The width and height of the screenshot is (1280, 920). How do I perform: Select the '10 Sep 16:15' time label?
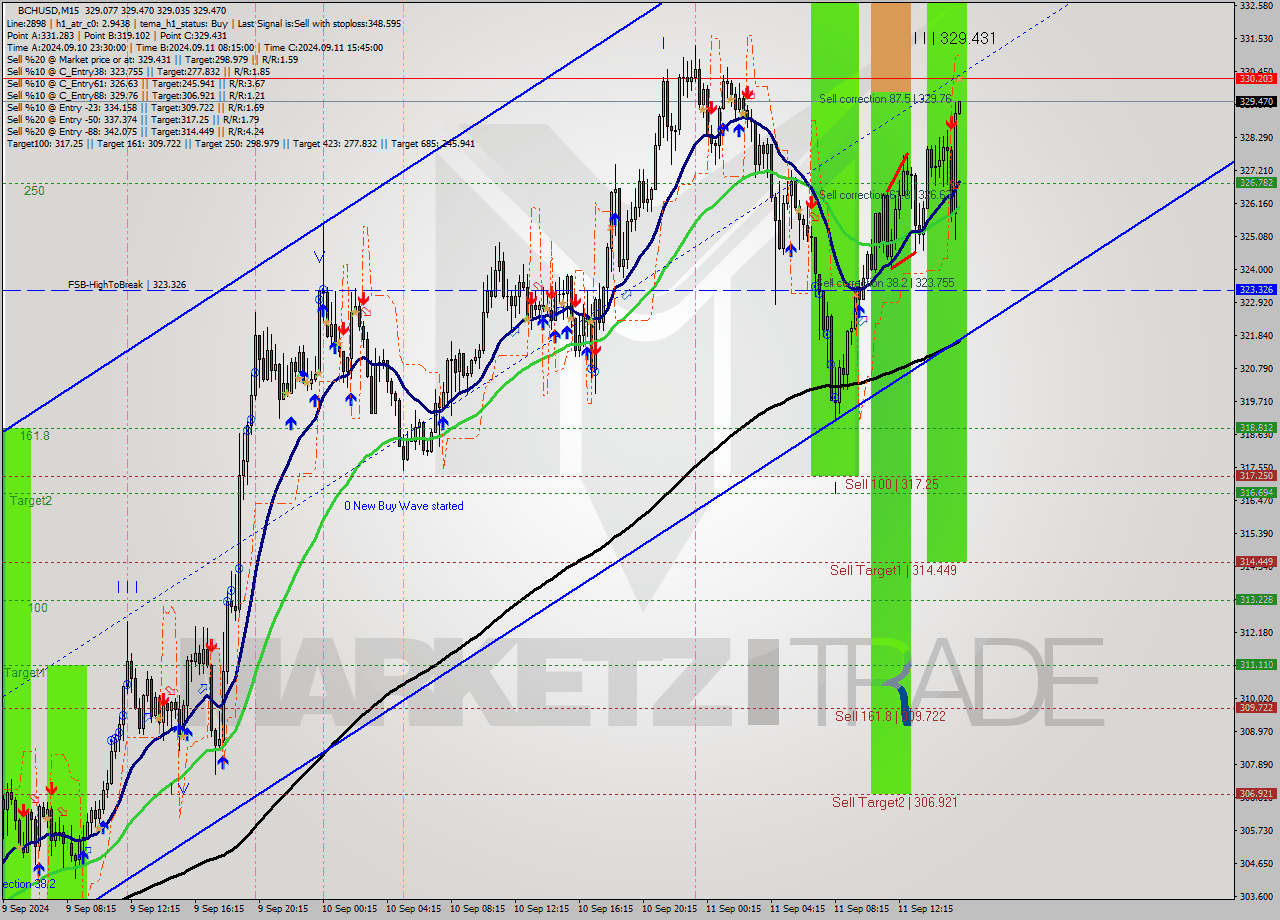pos(604,909)
